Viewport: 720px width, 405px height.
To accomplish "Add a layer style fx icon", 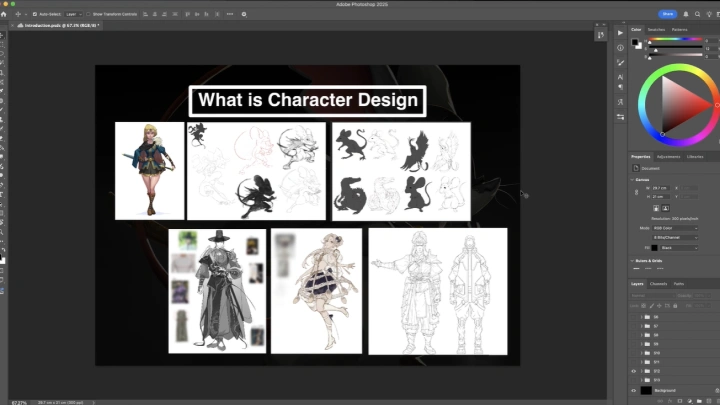I will coord(670,401).
